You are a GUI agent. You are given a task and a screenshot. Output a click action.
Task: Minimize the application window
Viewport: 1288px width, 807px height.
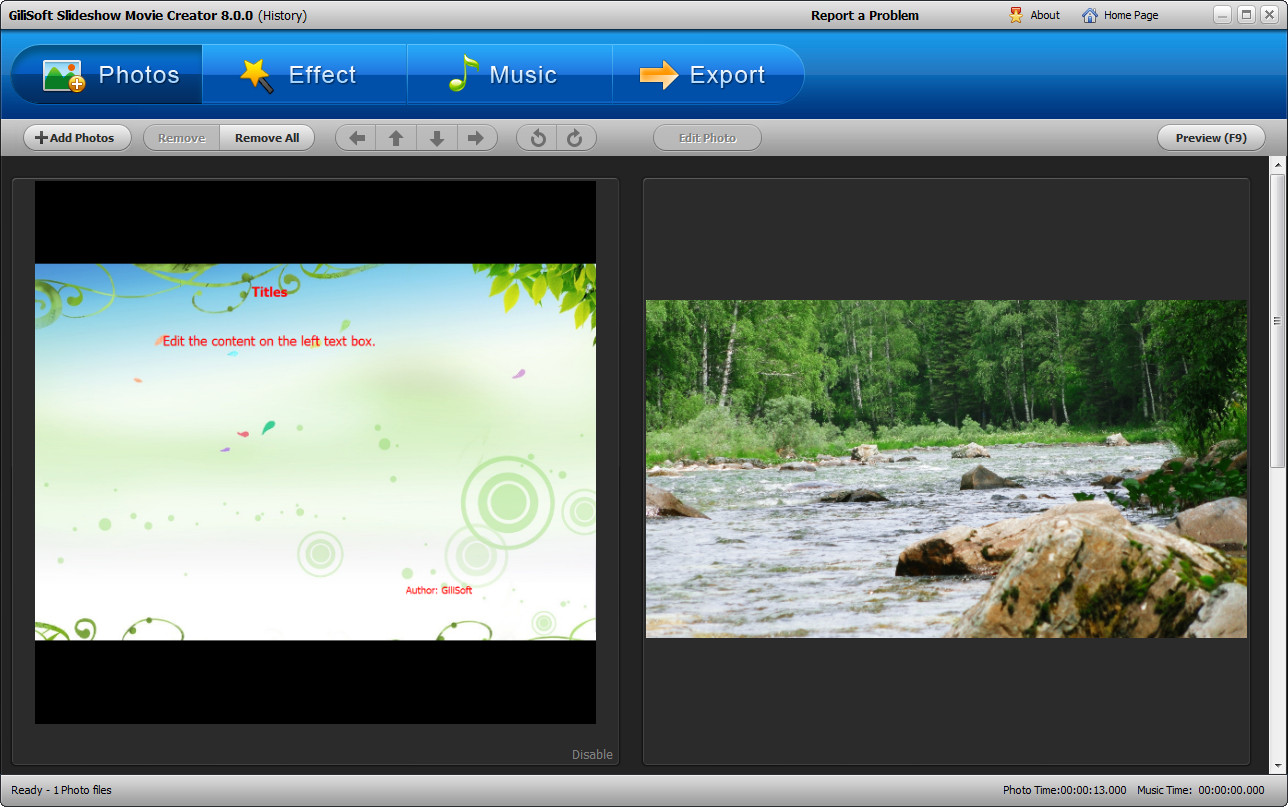pyautogui.click(x=1223, y=14)
